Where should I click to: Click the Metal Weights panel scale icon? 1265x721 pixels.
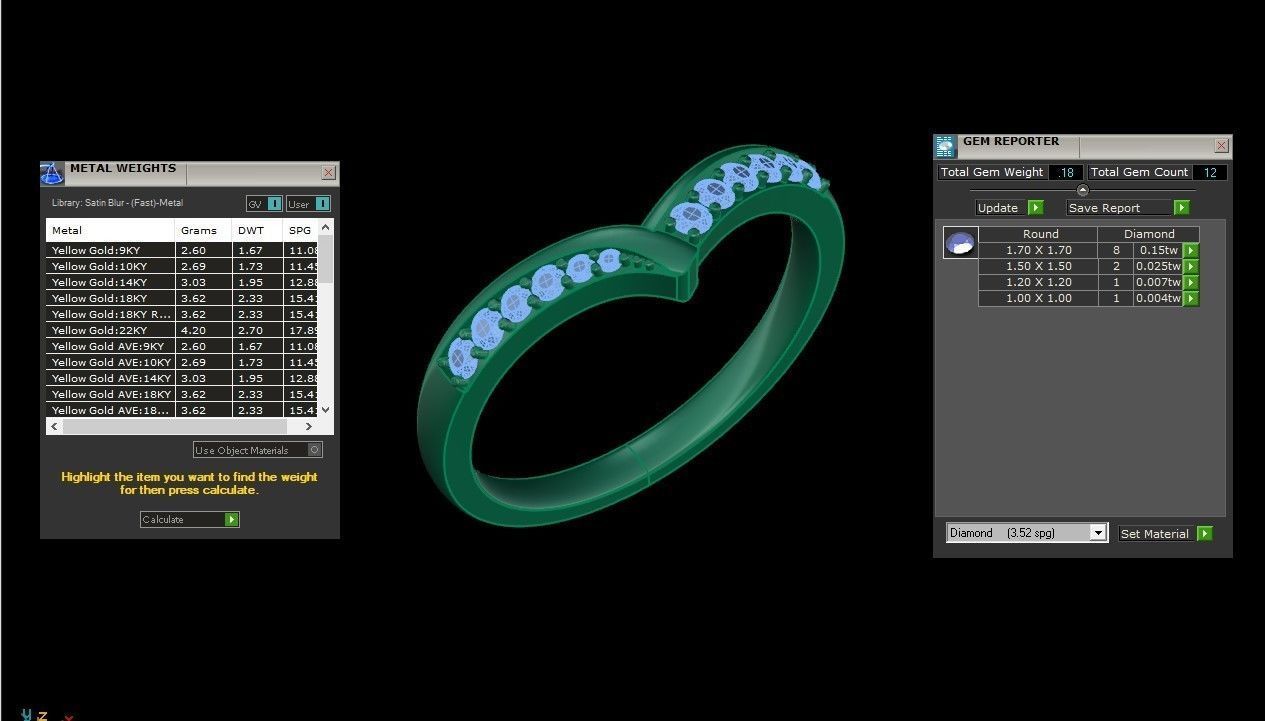tap(52, 173)
